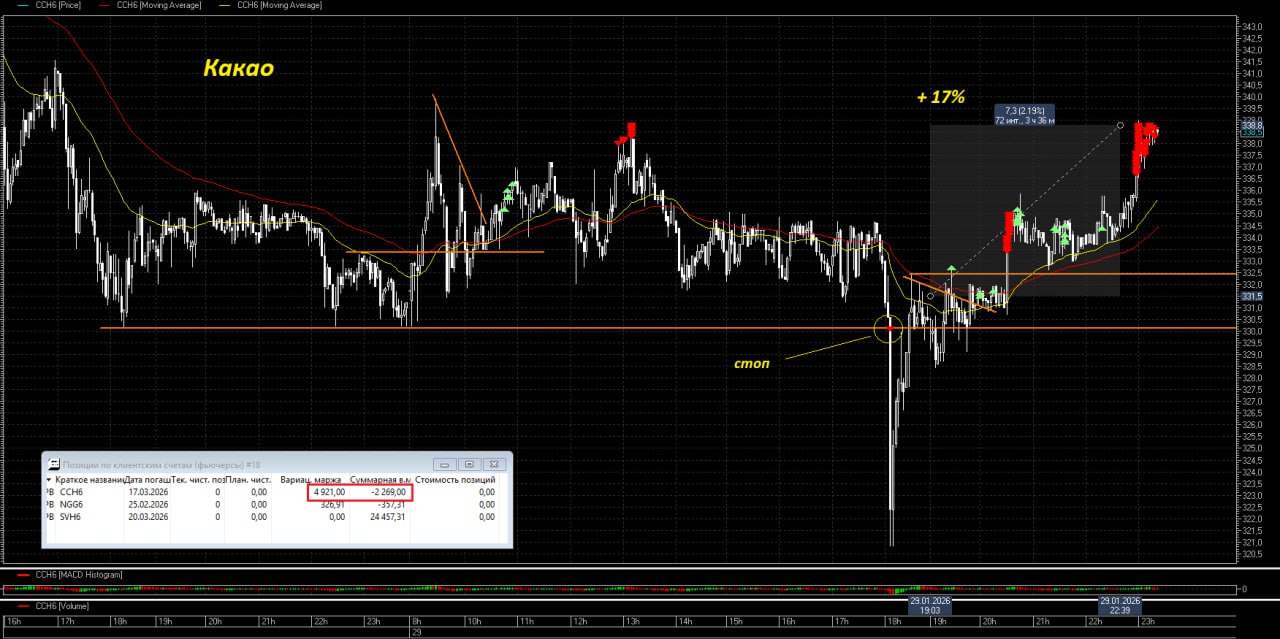Screen dimensions: 1280x639
Task: Click the 16h label on time axis
Action: (x=12, y=621)
